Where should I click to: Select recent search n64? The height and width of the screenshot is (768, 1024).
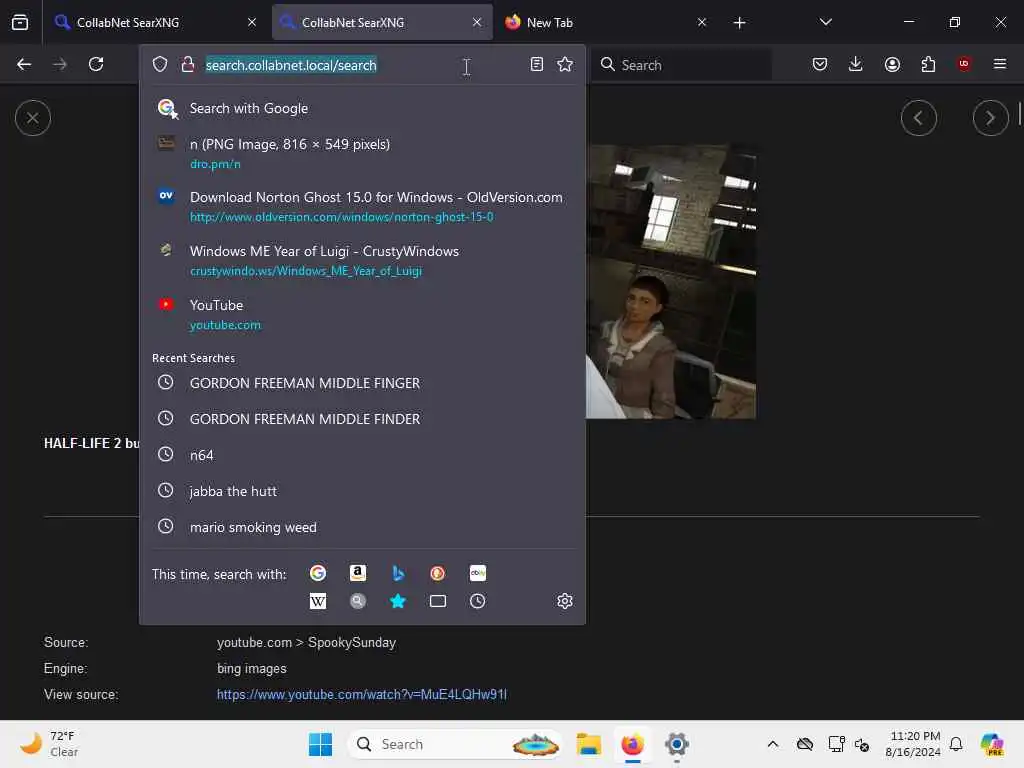pos(362,455)
